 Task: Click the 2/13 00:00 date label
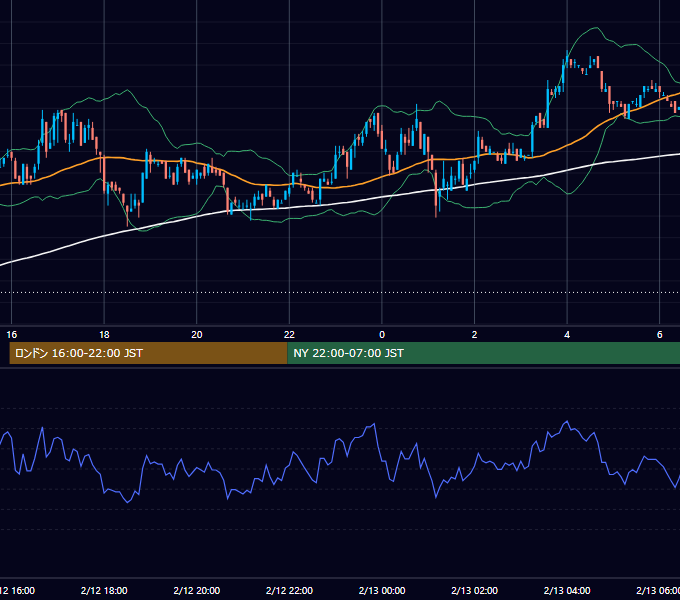(x=382, y=590)
